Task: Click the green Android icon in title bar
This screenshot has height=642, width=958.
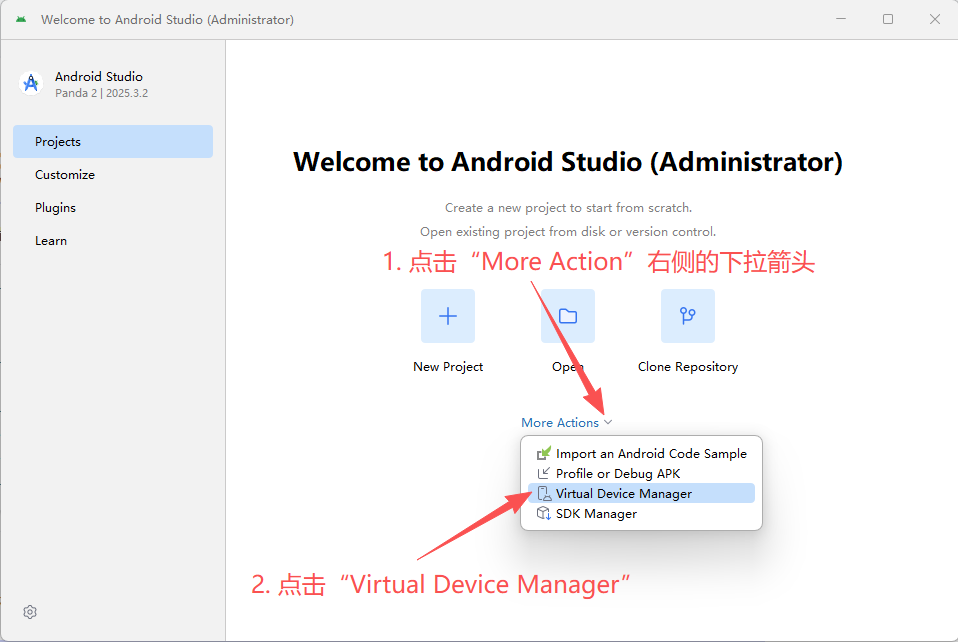Action: point(21,20)
